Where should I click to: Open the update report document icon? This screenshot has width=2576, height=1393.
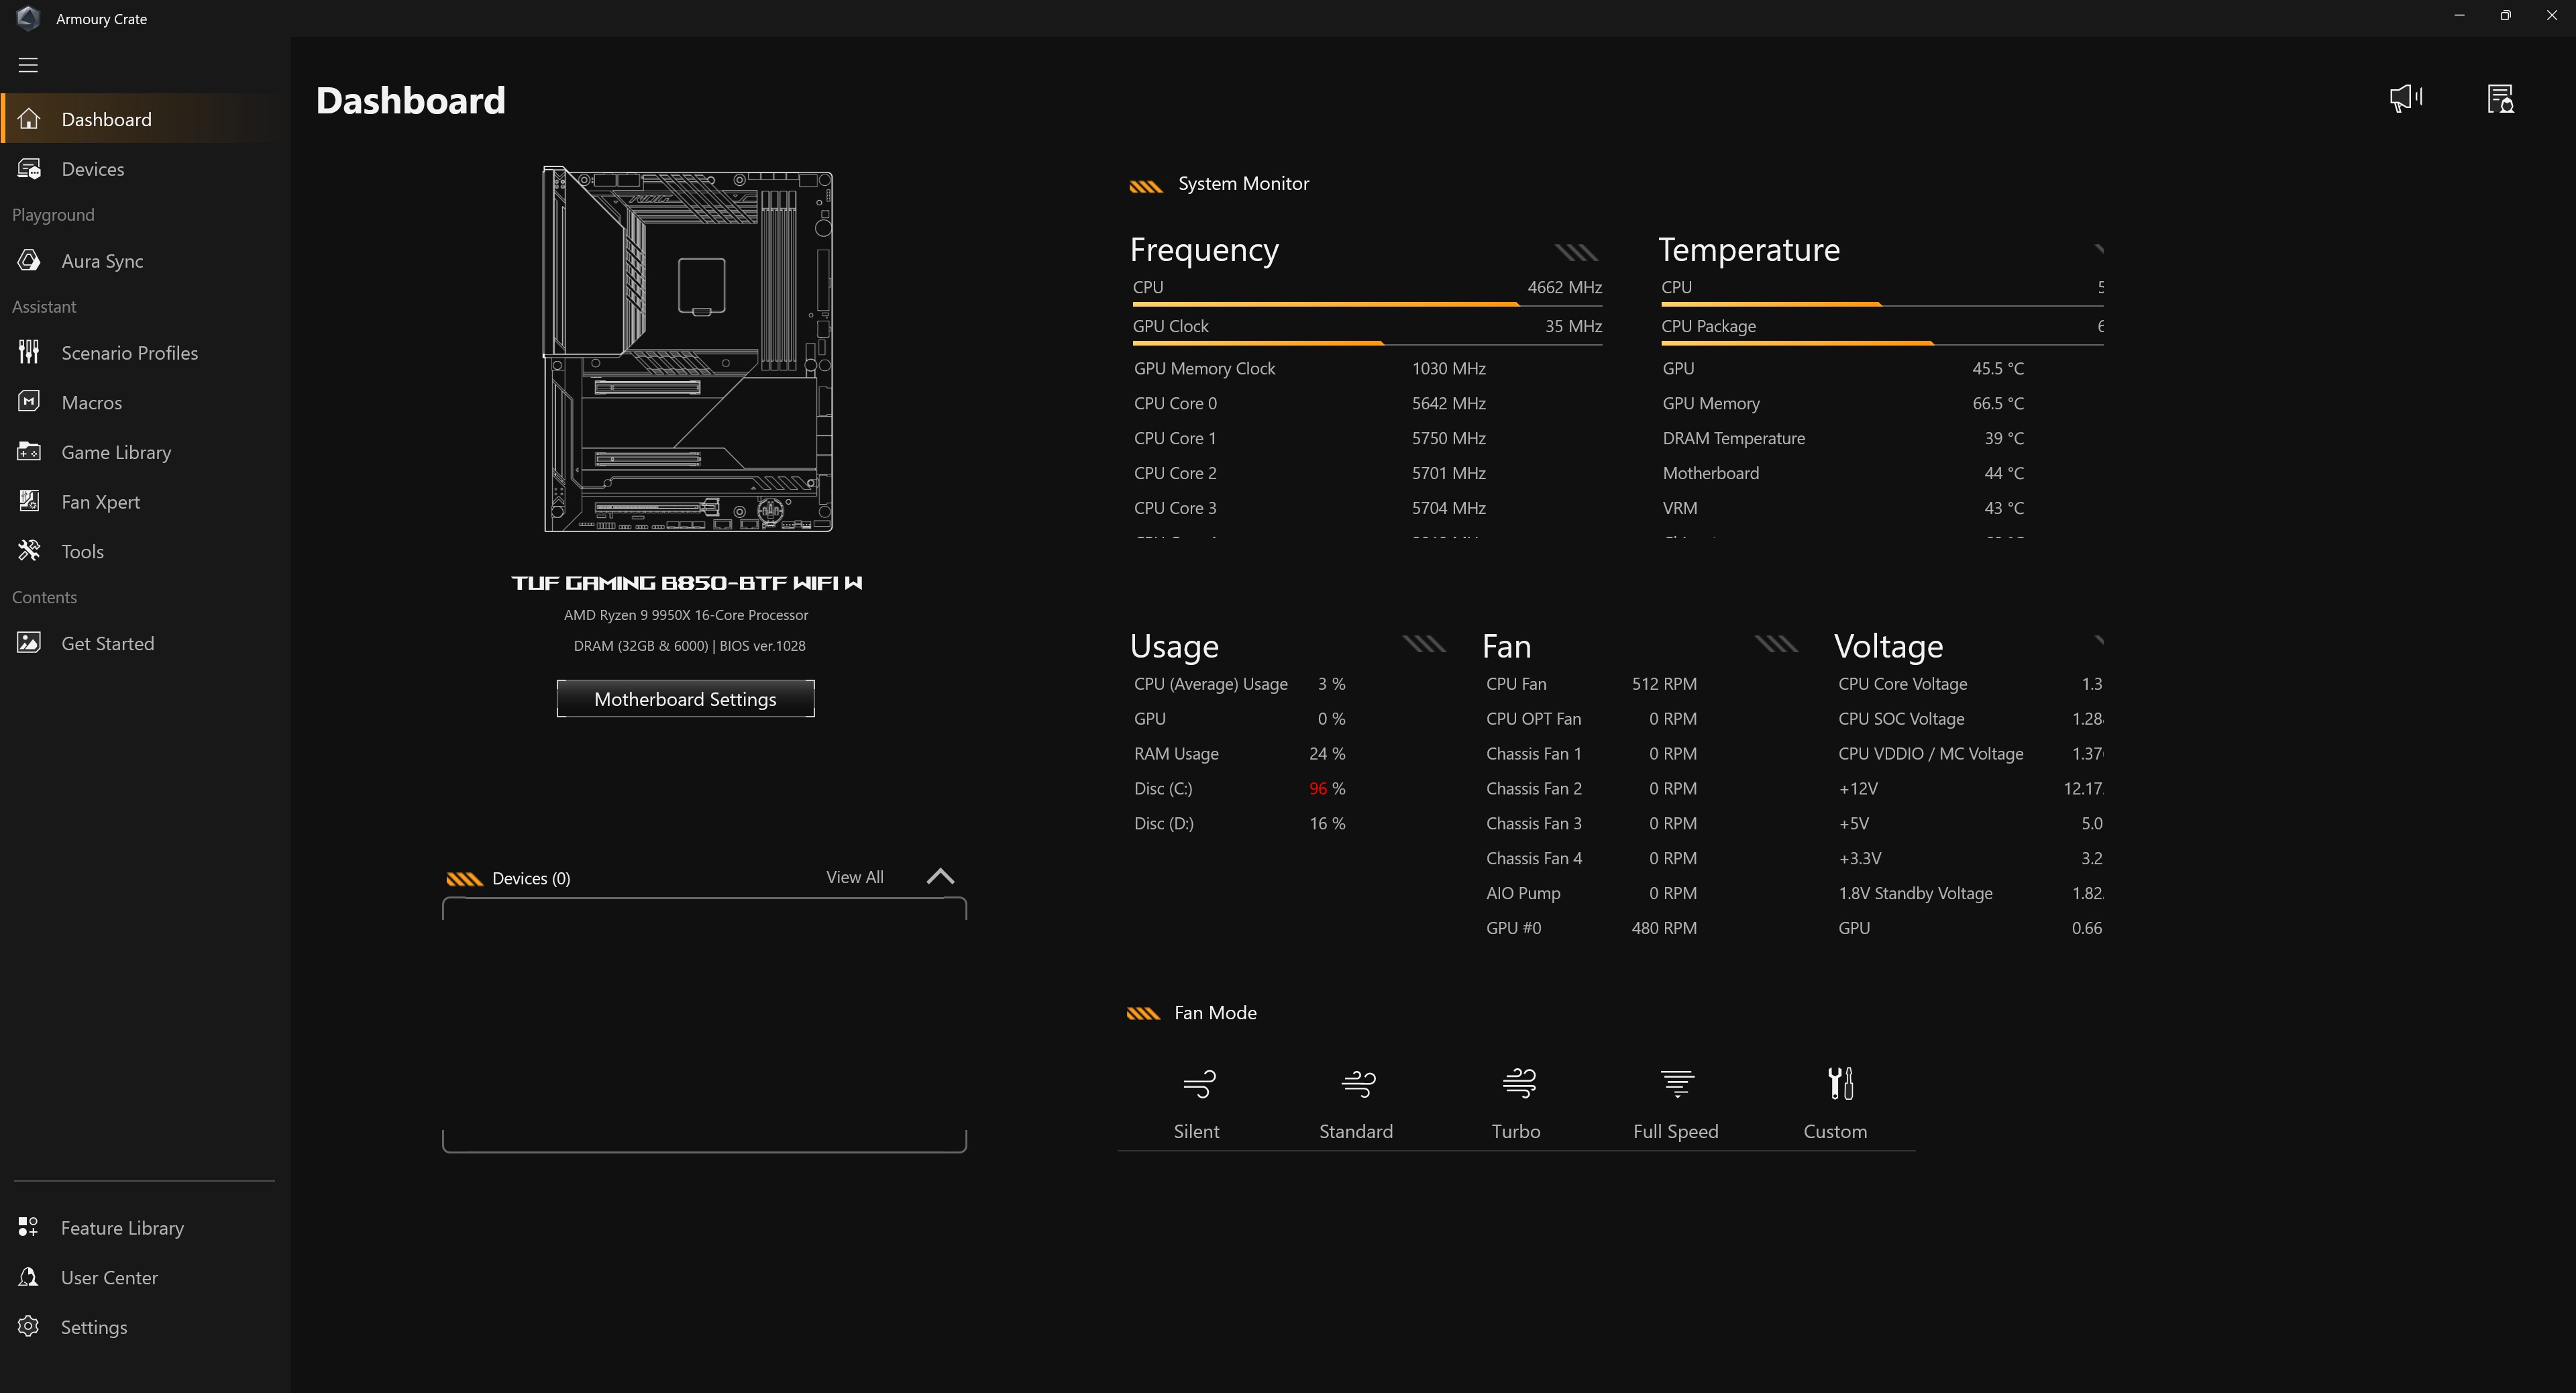click(2500, 98)
